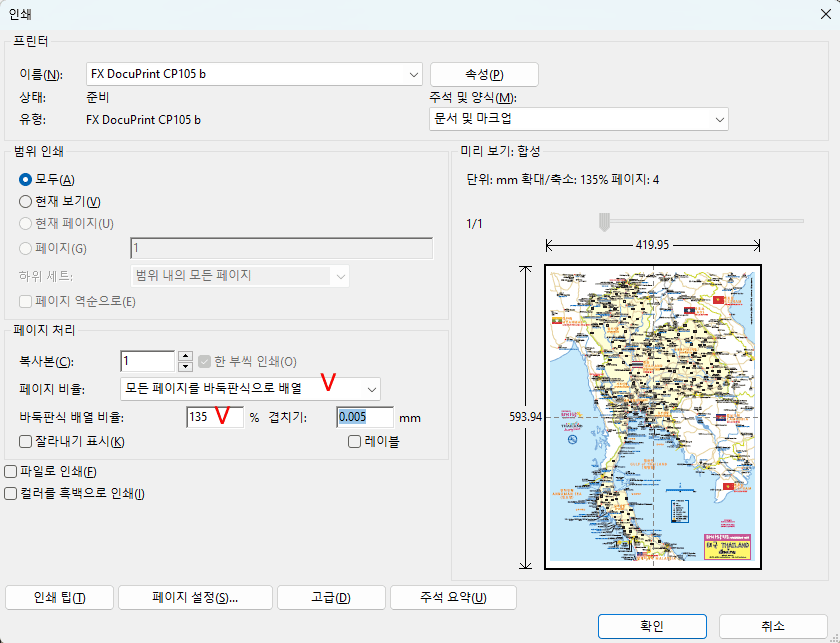
Task: Open the 주석 및 양식 dropdown
Action: (579, 119)
